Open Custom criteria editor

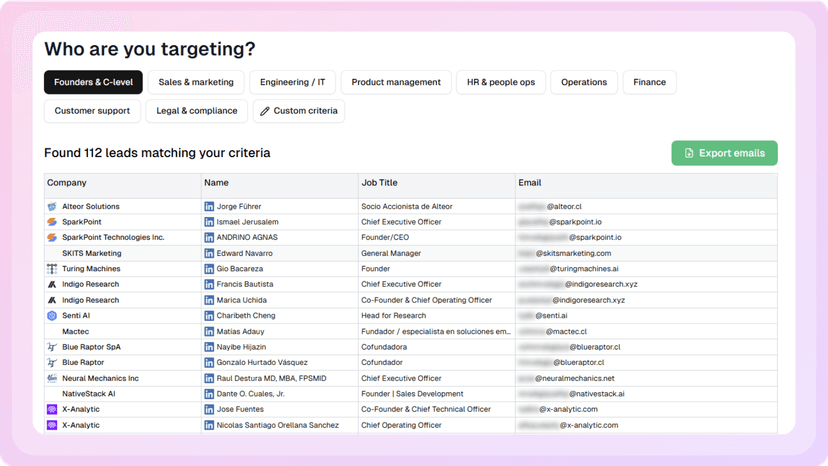pos(299,111)
